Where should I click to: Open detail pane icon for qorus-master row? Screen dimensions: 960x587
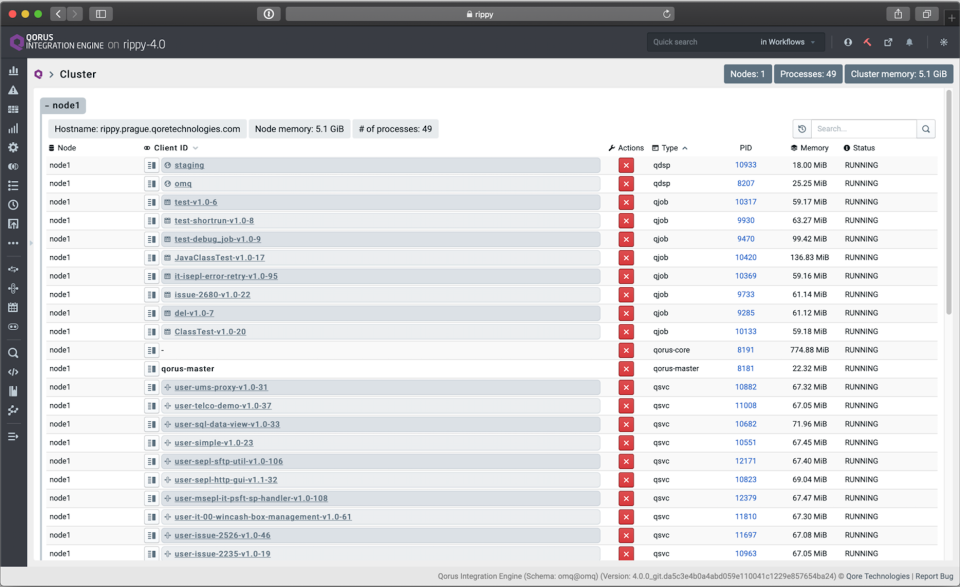coord(151,368)
